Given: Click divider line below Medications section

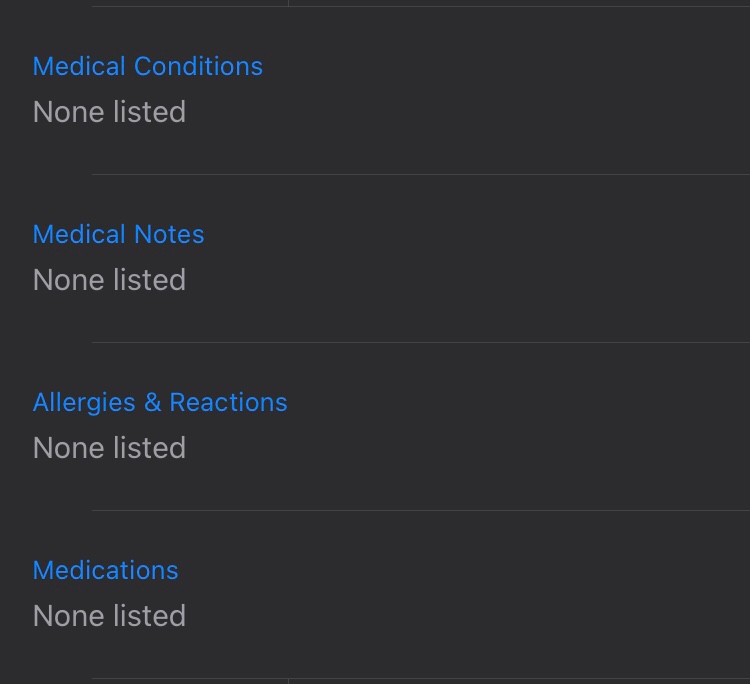Looking at the screenshot, I should 420,679.
